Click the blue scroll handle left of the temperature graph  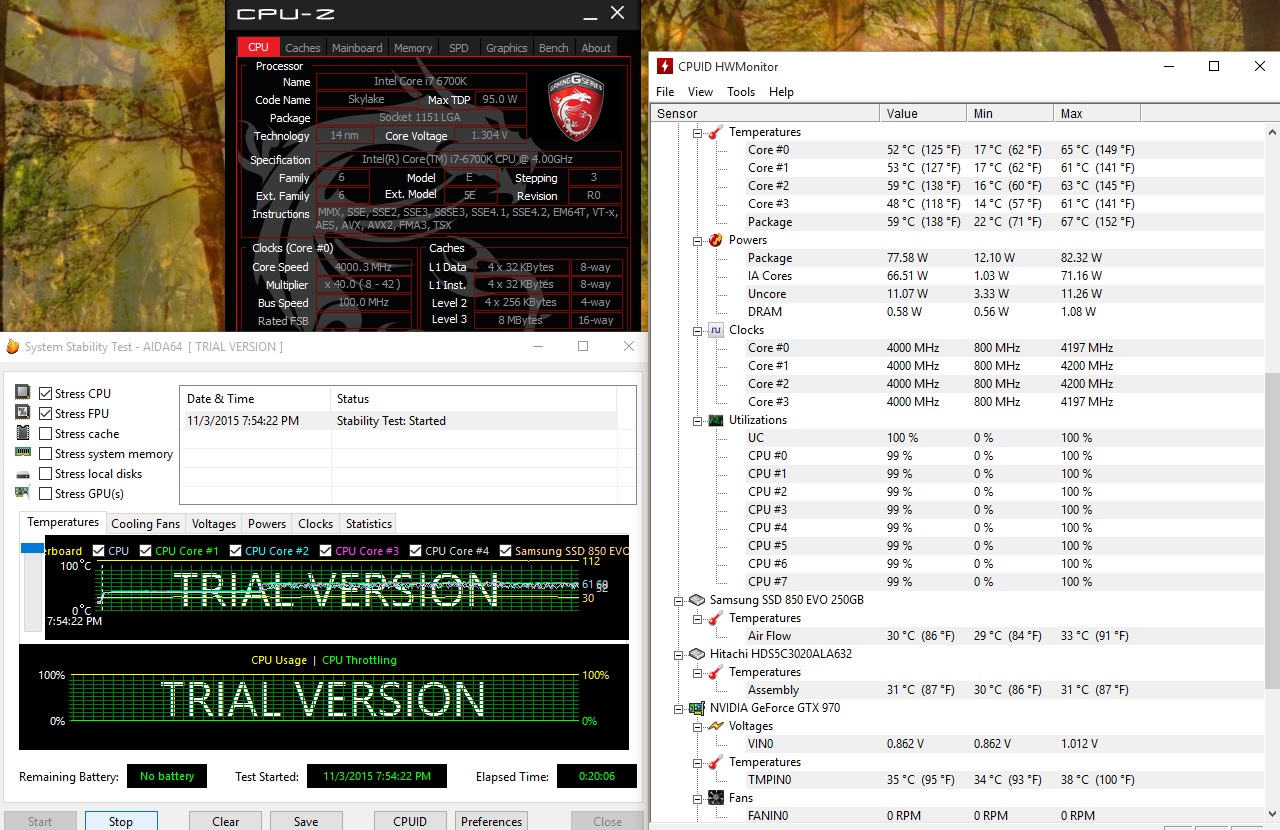click(33, 549)
